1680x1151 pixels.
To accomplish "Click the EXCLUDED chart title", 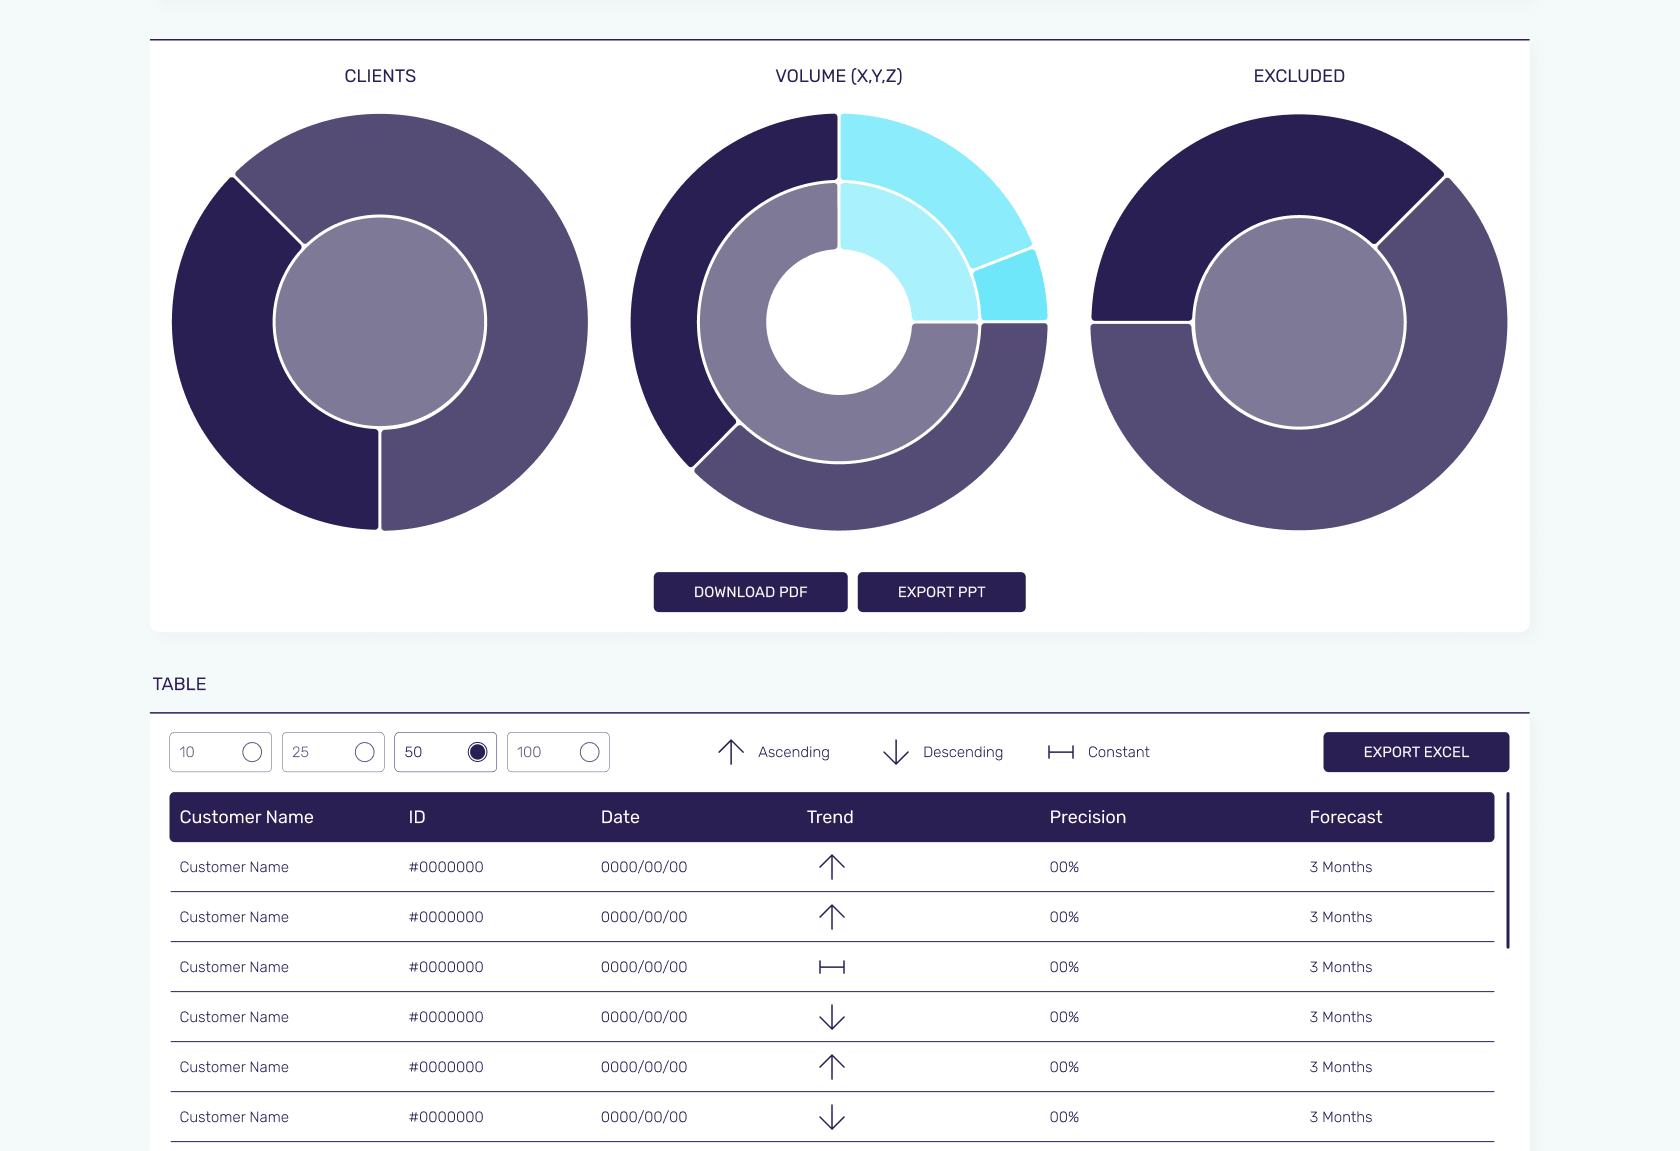I will pos(1299,76).
